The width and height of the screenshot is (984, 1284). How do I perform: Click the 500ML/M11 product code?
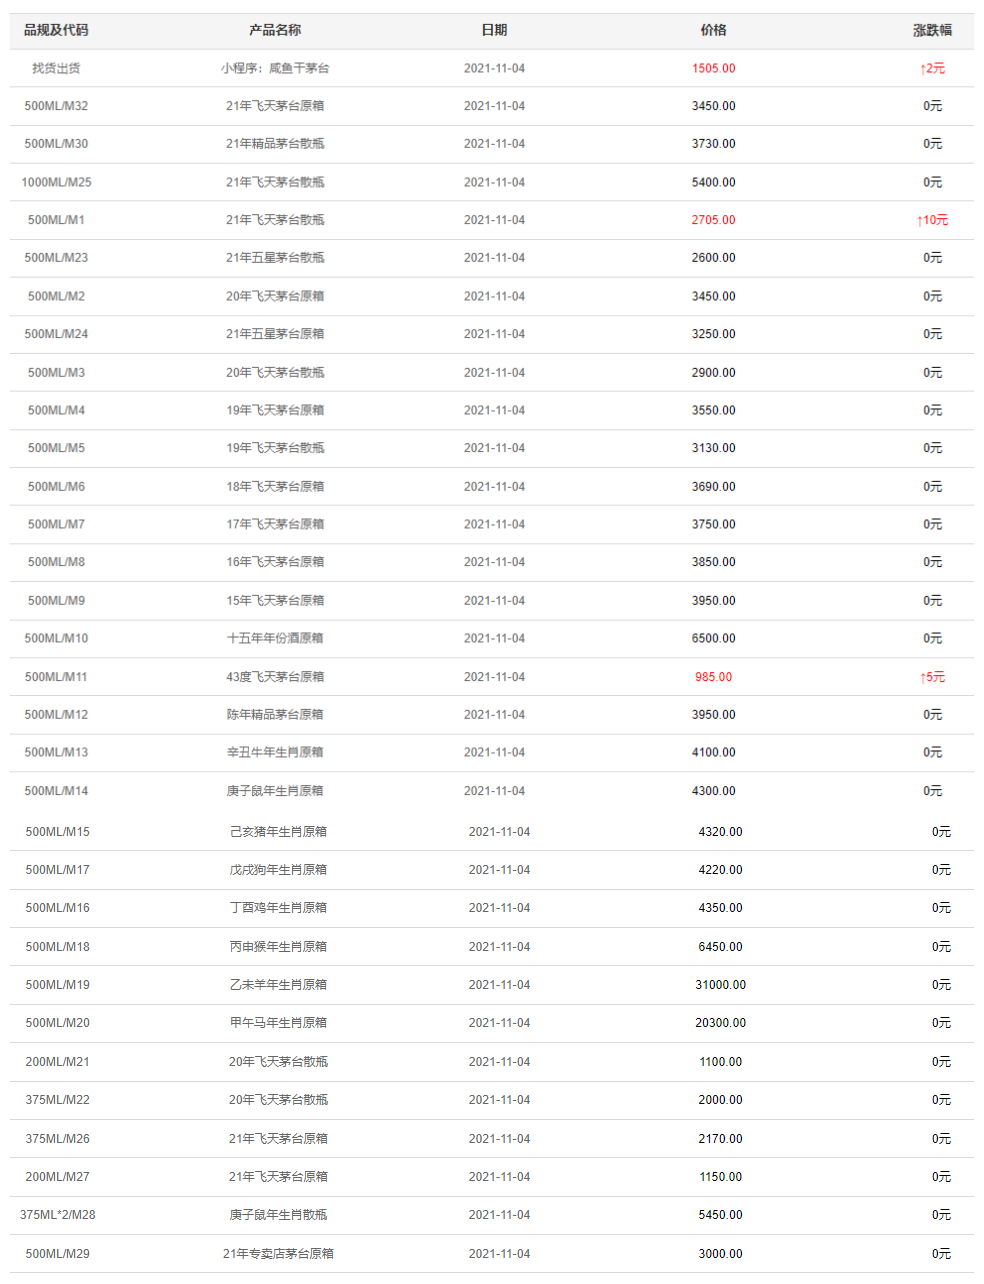point(56,677)
